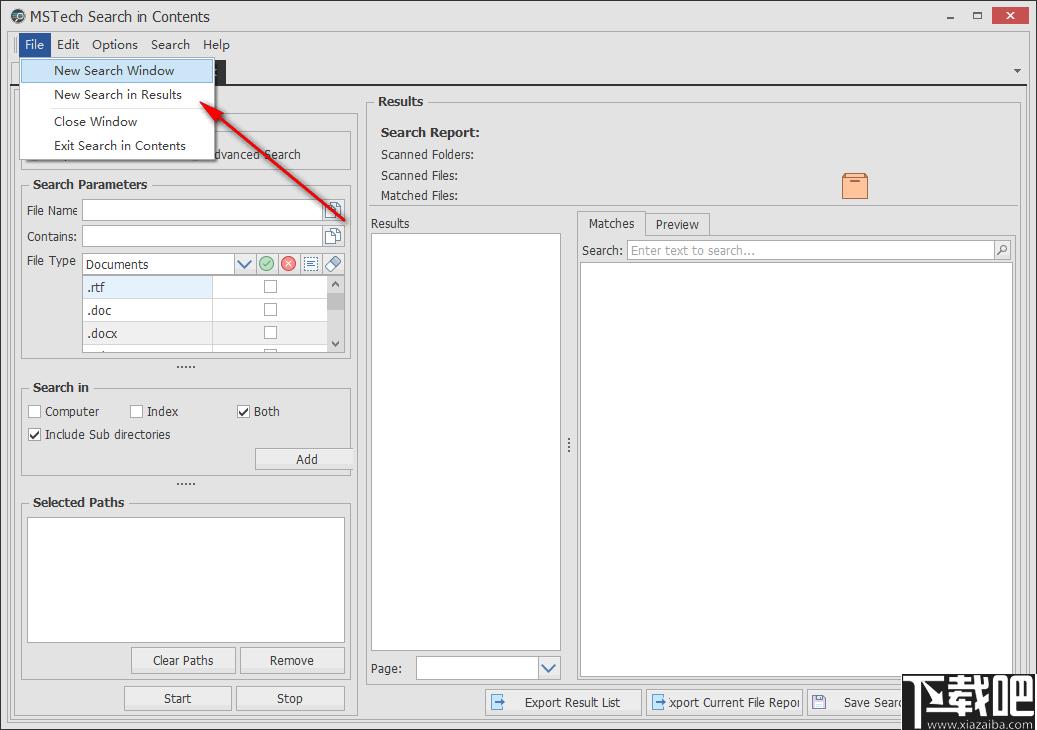The image size is (1037, 730).
Task: Click the Remove button under Selected Paths
Action: pos(292,661)
